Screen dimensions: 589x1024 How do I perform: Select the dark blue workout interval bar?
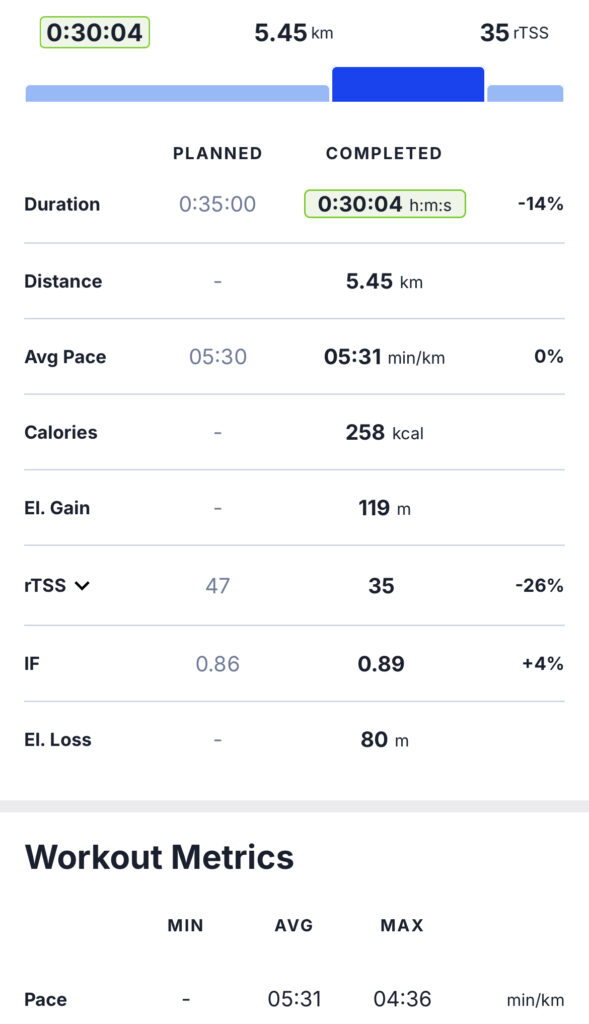(408, 84)
